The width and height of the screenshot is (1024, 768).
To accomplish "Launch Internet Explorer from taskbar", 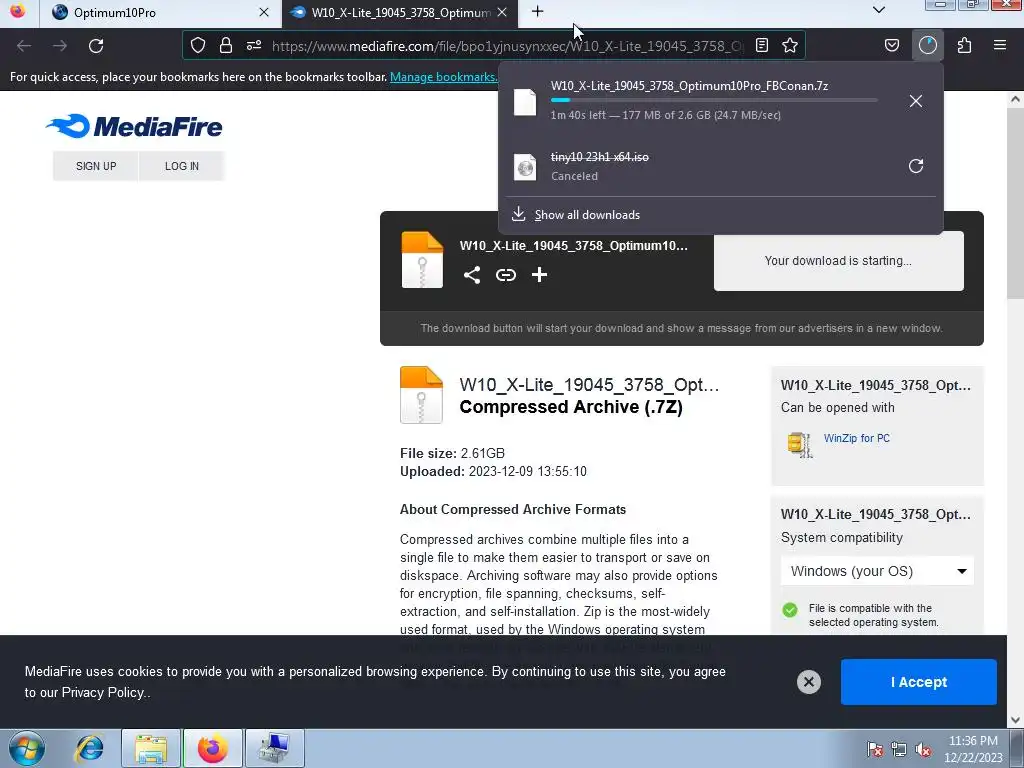I will coord(89,748).
